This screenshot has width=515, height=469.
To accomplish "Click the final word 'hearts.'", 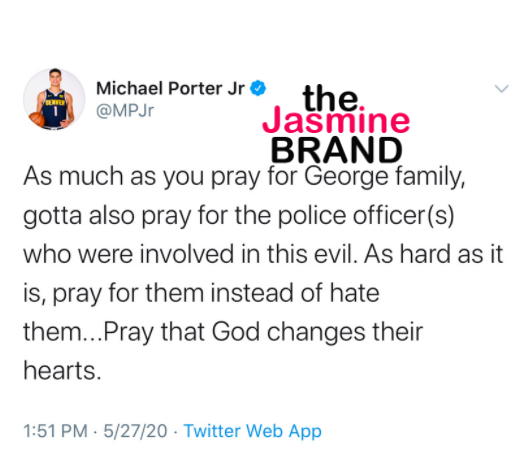I will (62, 371).
